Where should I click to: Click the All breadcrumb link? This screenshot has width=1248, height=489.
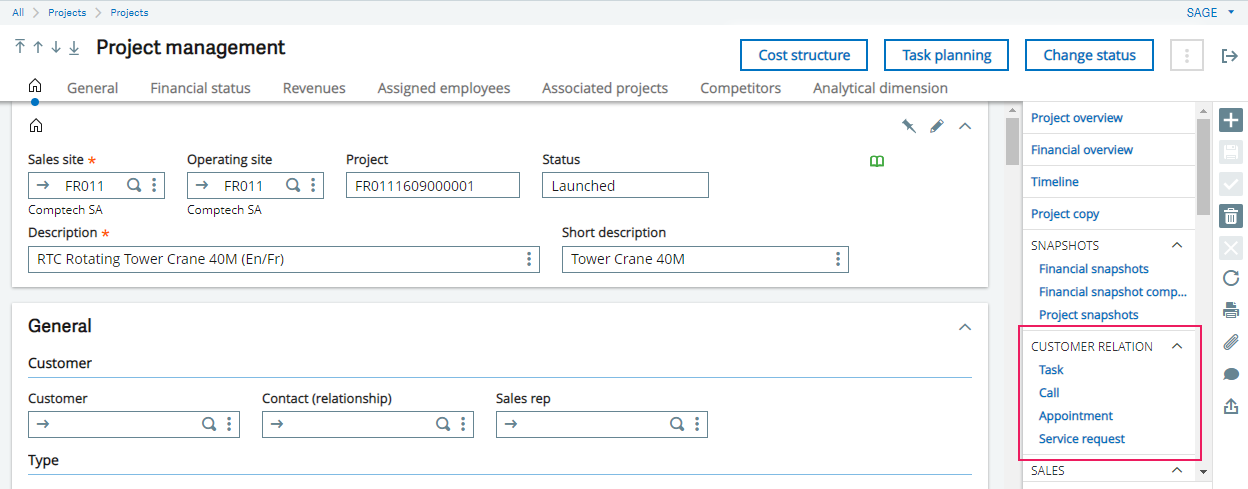click(x=18, y=12)
